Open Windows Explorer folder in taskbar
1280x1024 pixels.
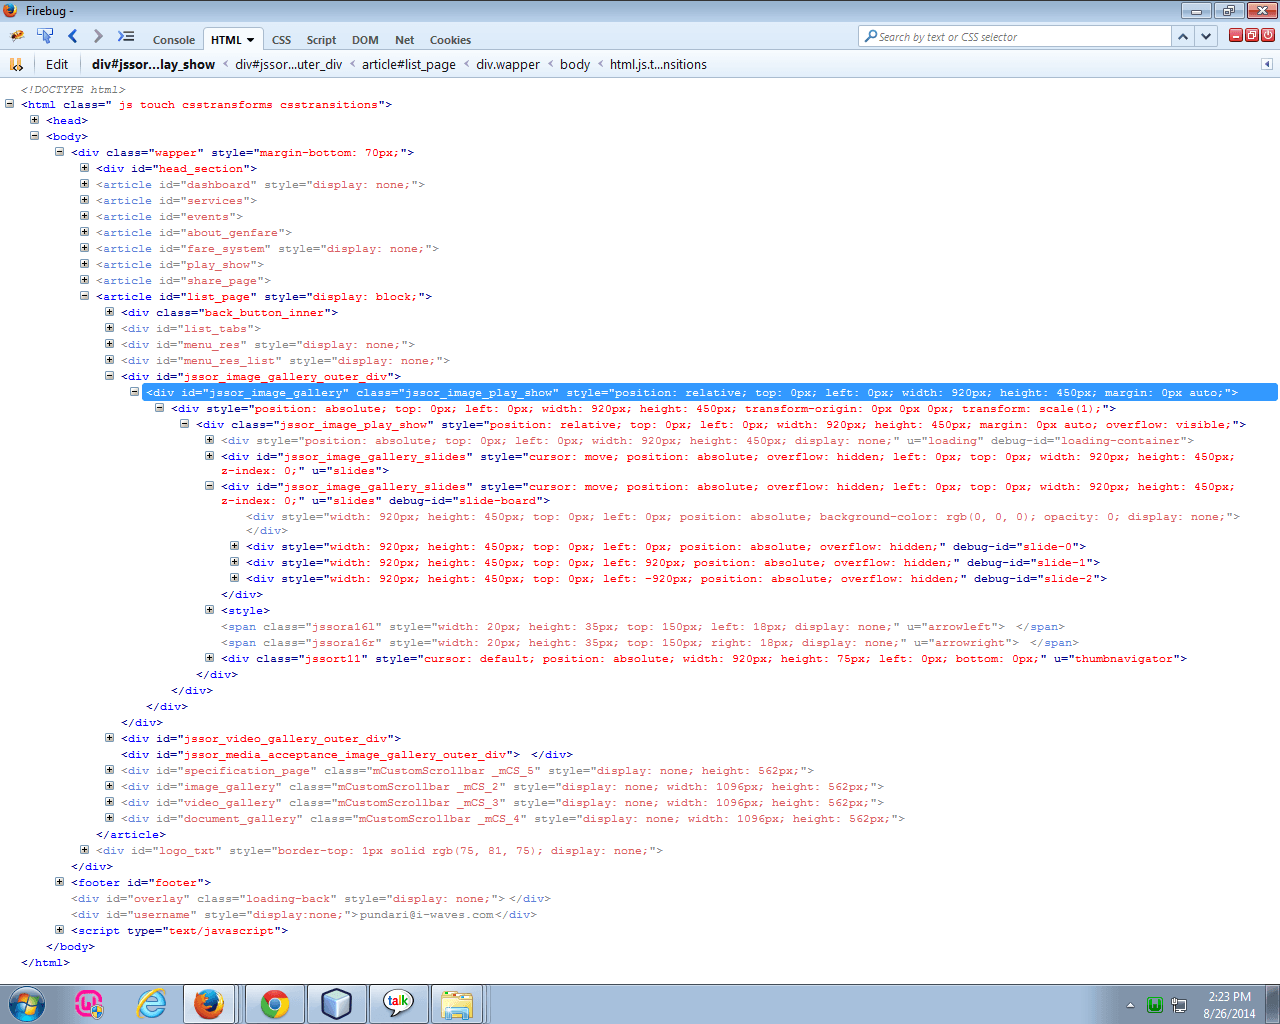tap(457, 1003)
